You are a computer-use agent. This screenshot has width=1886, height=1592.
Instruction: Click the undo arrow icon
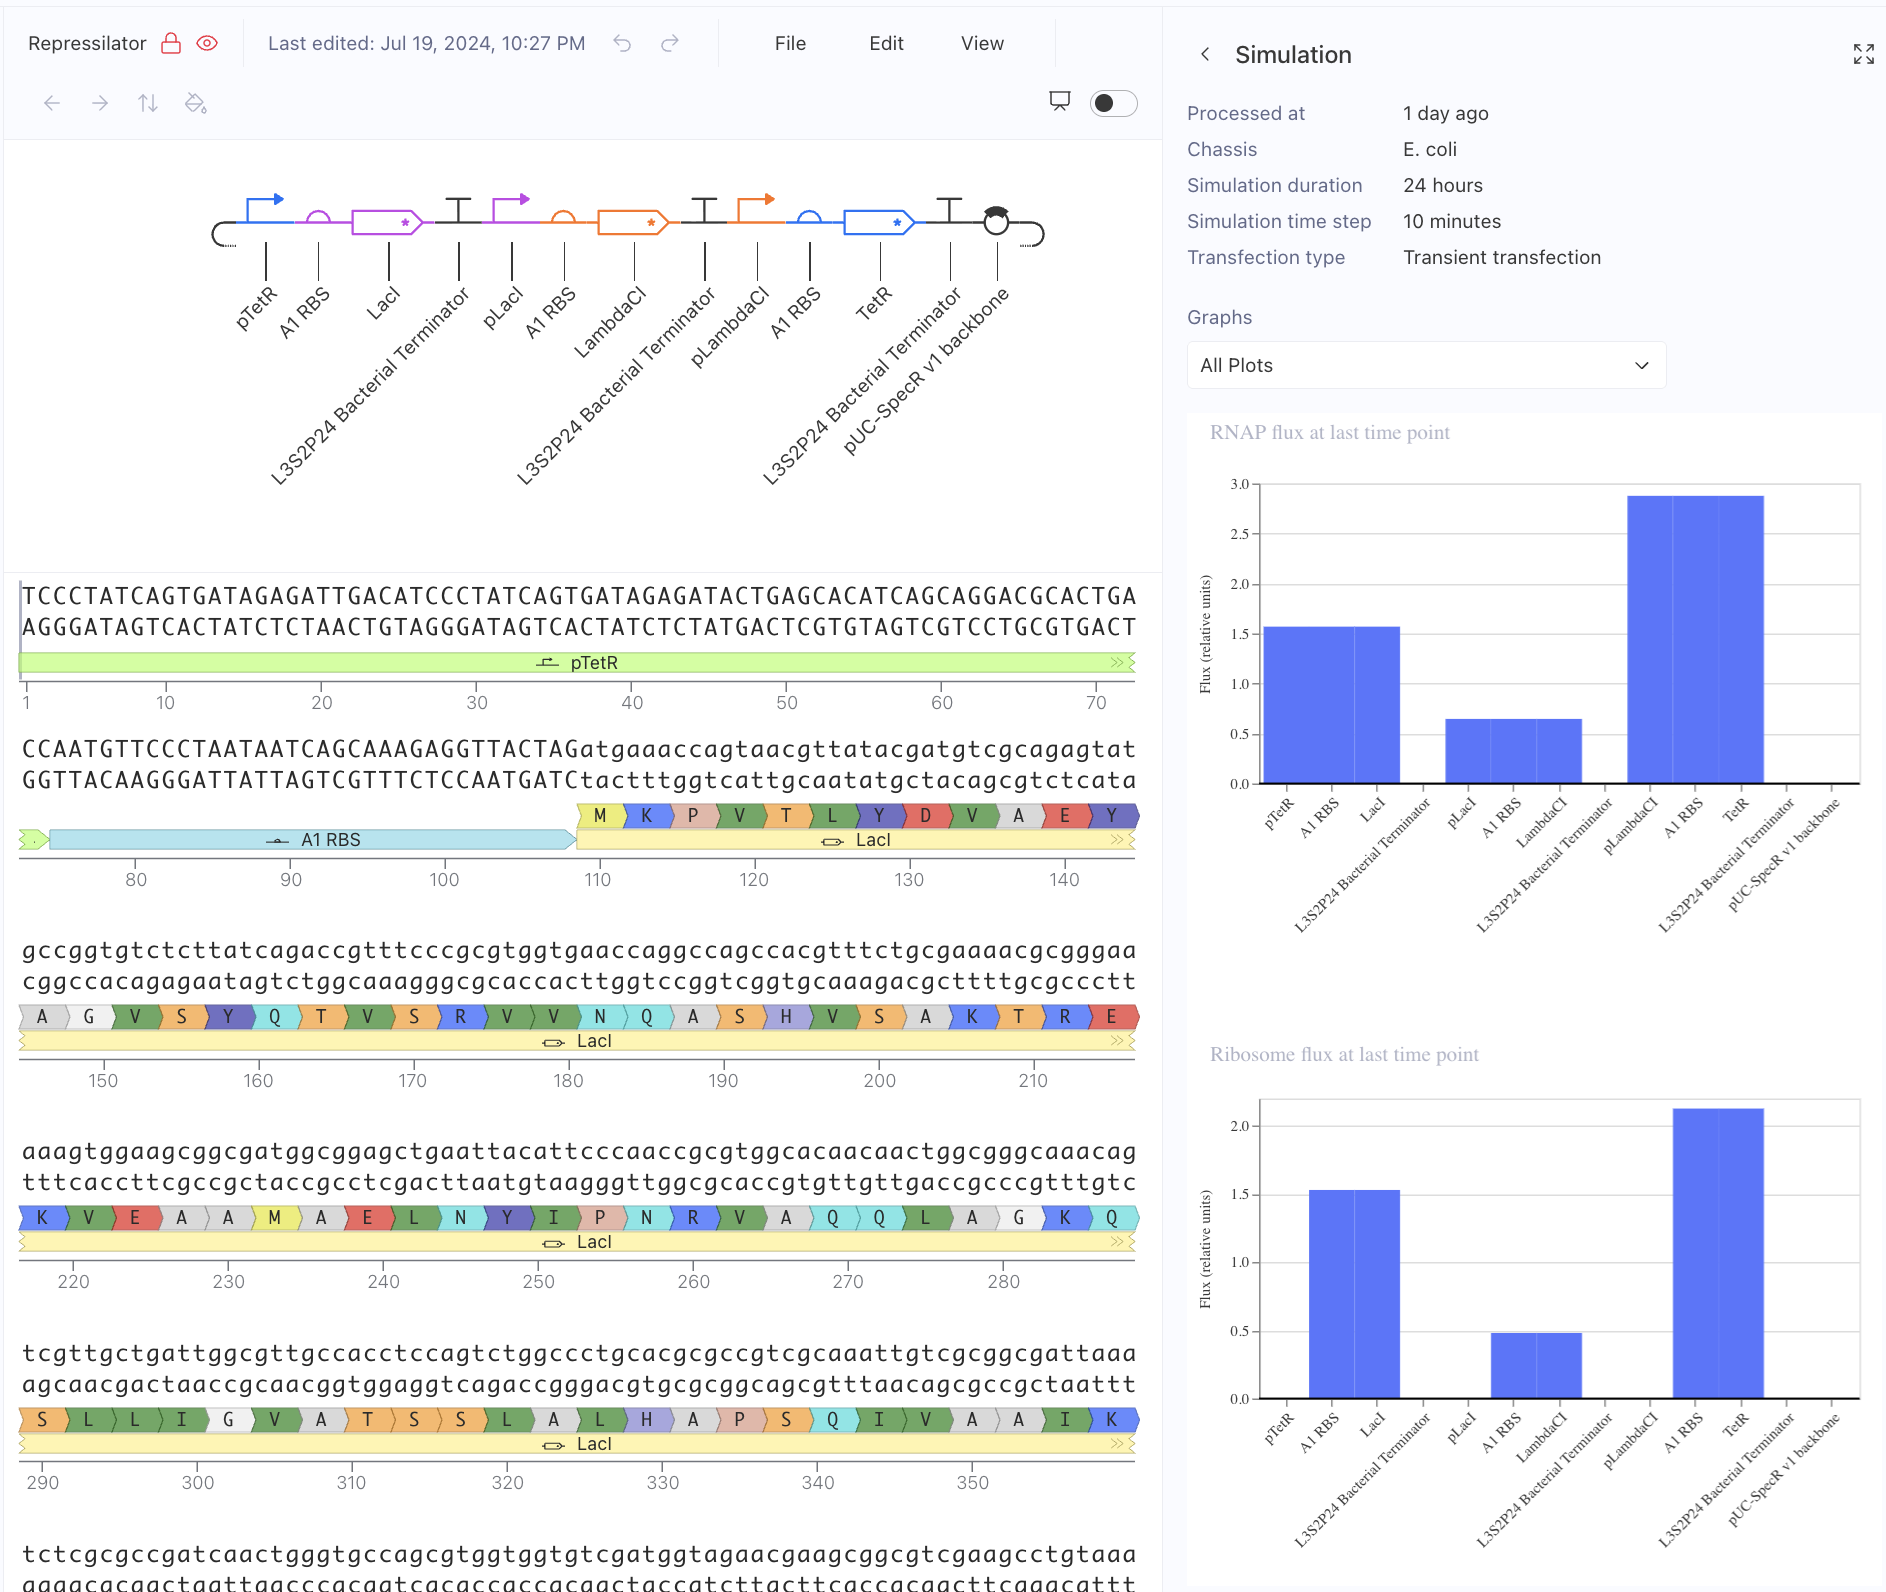point(622,43)
